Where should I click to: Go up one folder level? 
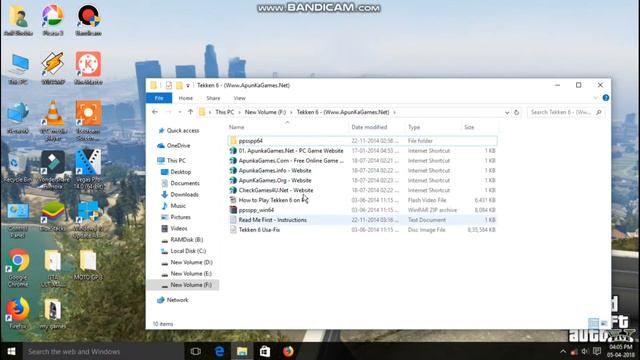coord(190,112)
